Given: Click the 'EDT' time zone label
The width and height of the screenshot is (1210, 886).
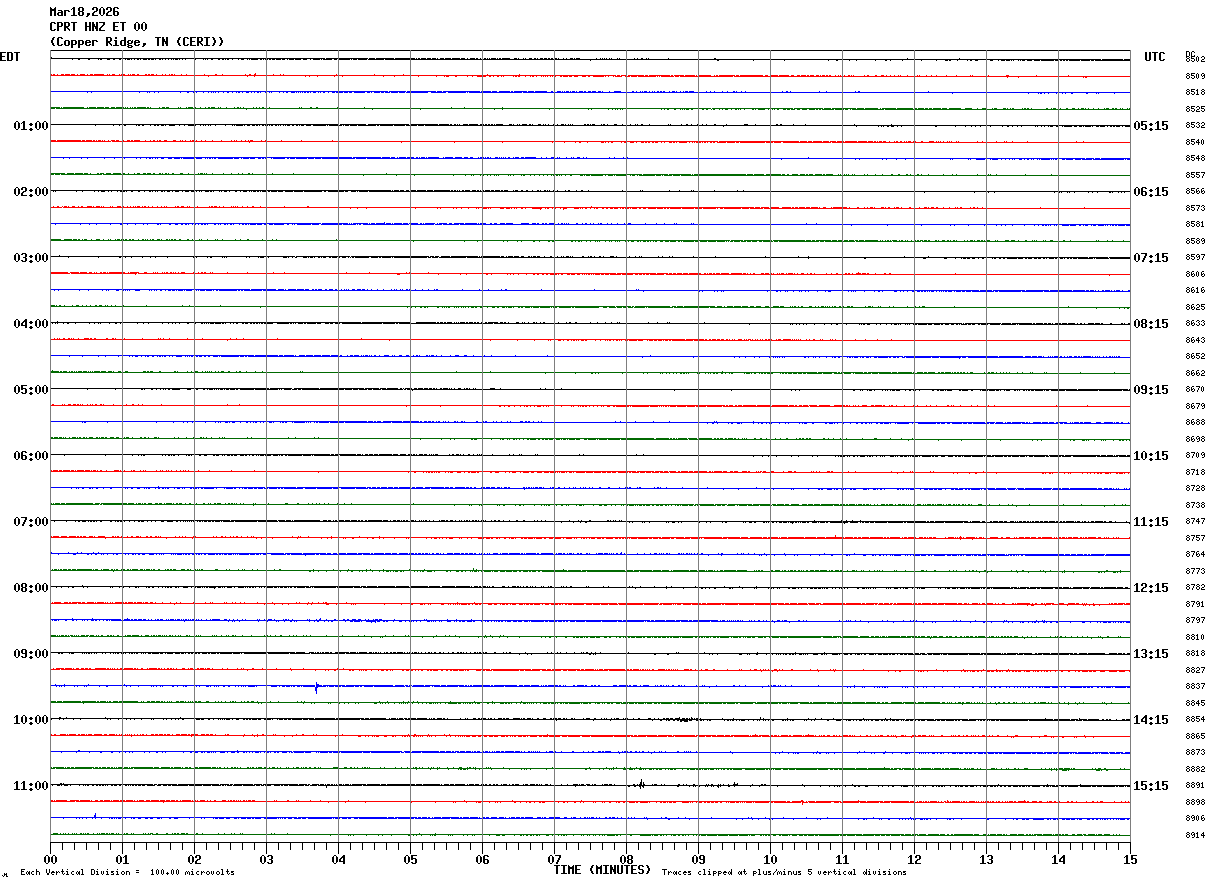Looking at the screenshot, I should click(x=10, y=57).
